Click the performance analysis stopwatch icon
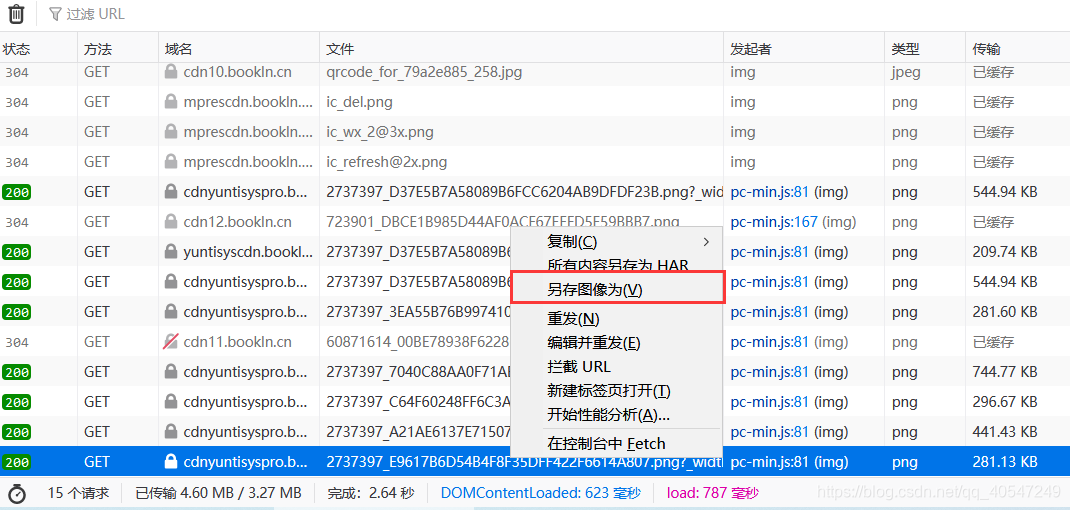 (x=16, y=493)
